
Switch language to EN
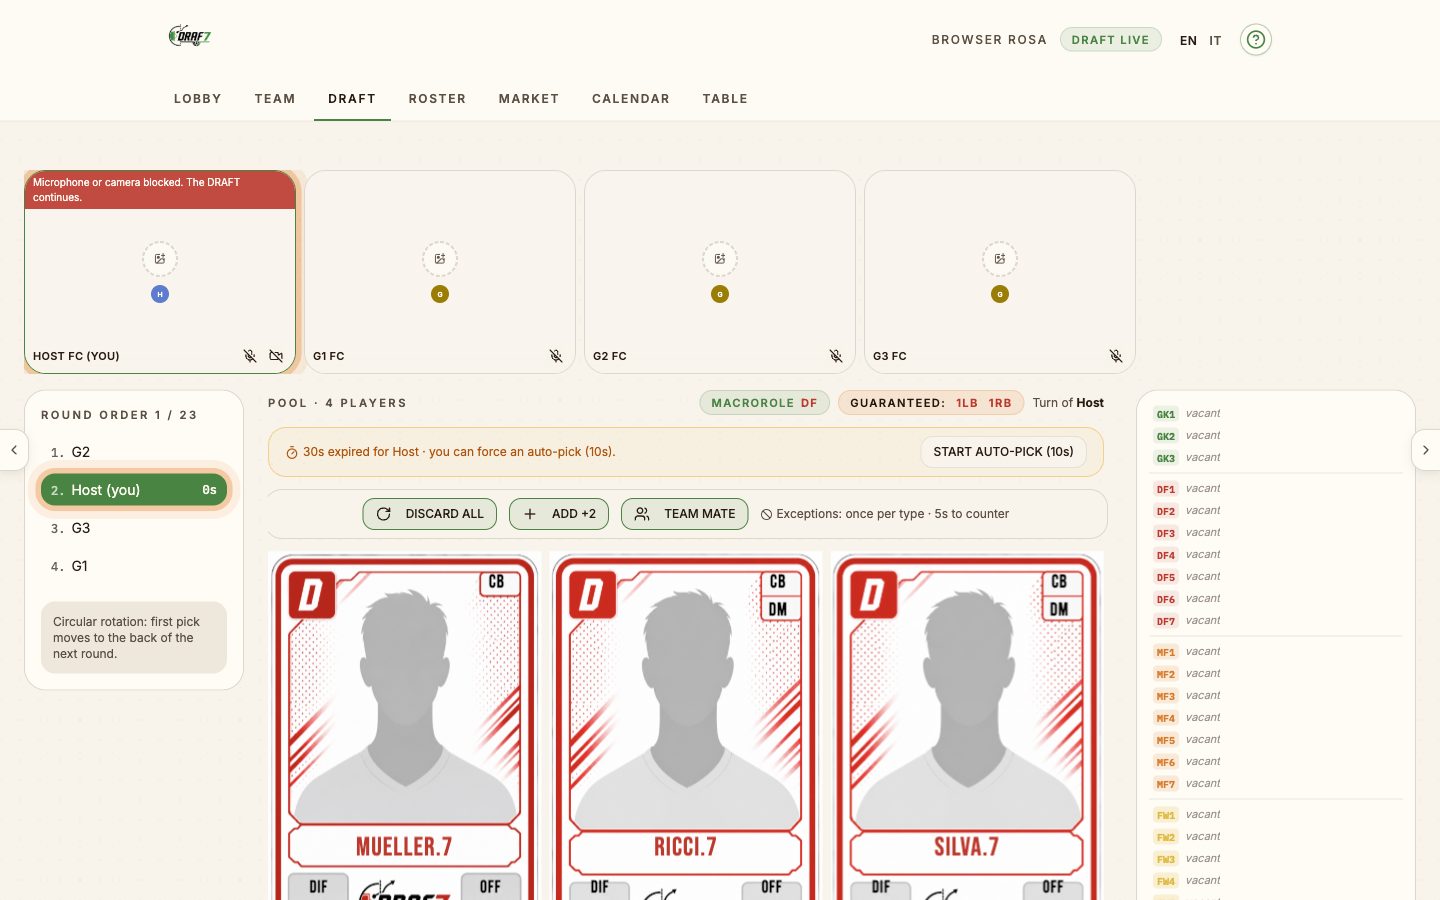[x=1188, y=41]
